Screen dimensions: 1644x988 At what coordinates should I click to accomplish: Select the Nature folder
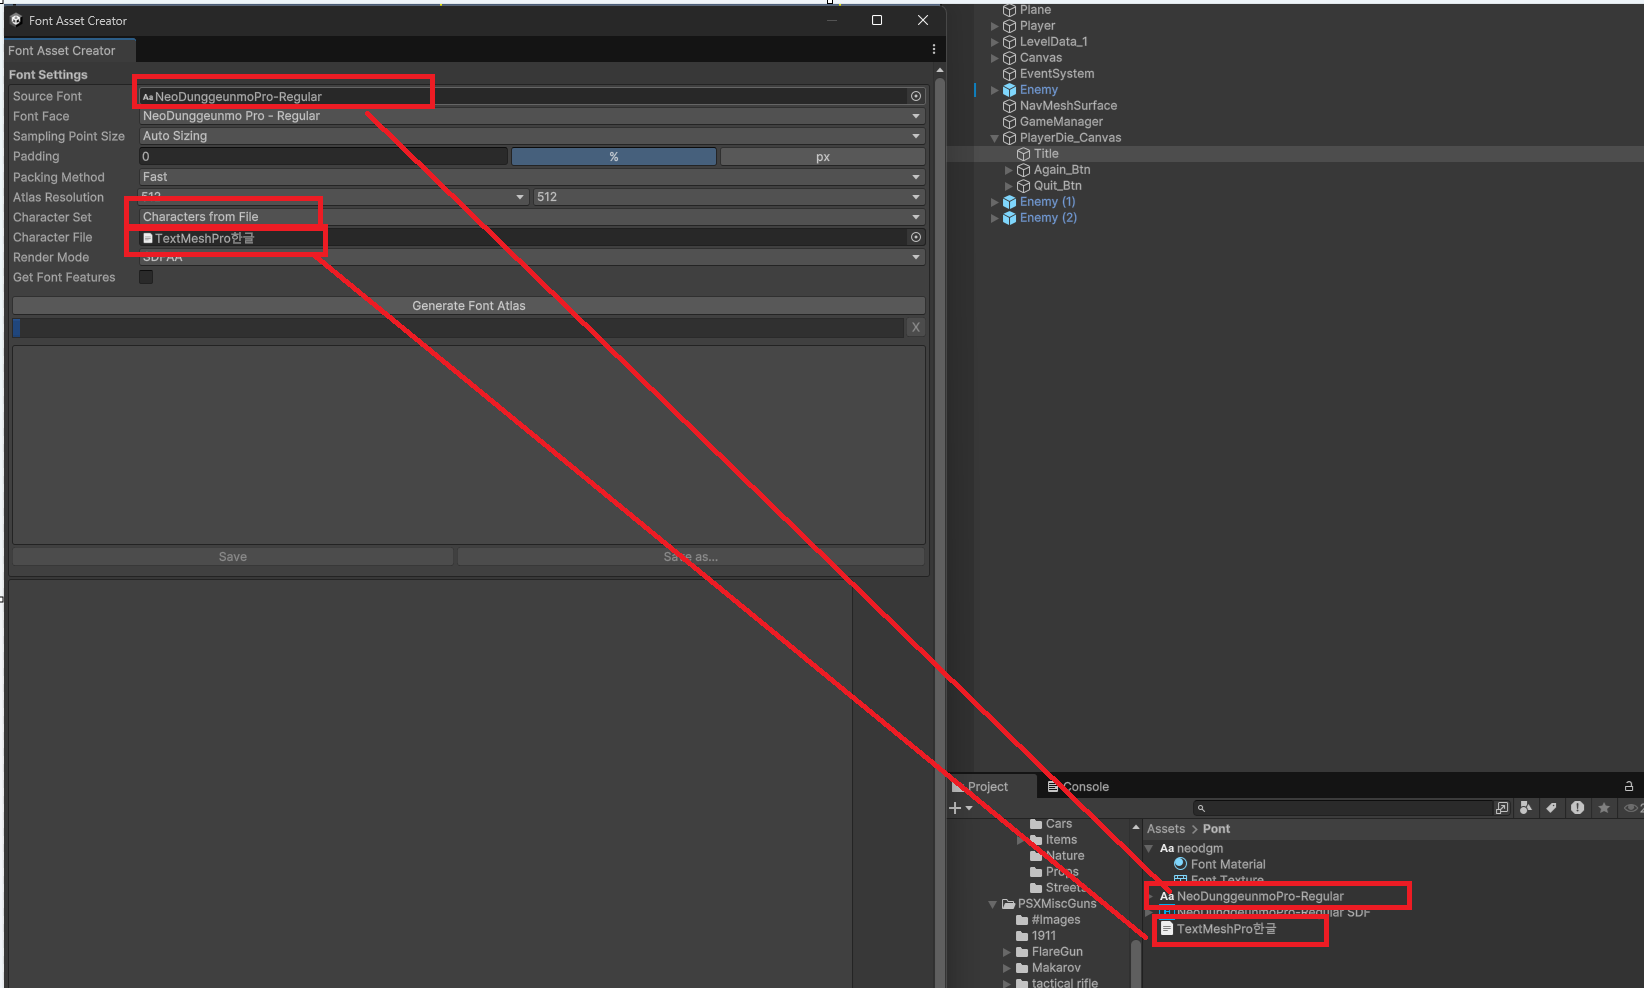click(1064, 856)
